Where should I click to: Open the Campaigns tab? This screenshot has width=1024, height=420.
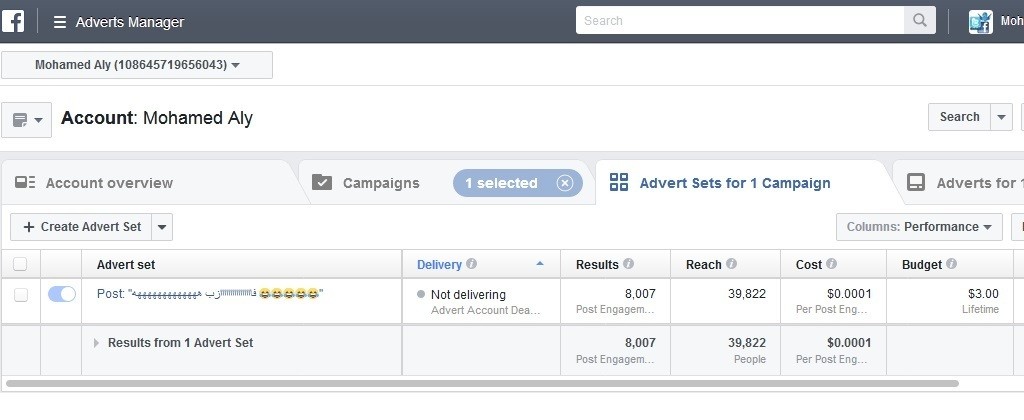coord(380,183)
